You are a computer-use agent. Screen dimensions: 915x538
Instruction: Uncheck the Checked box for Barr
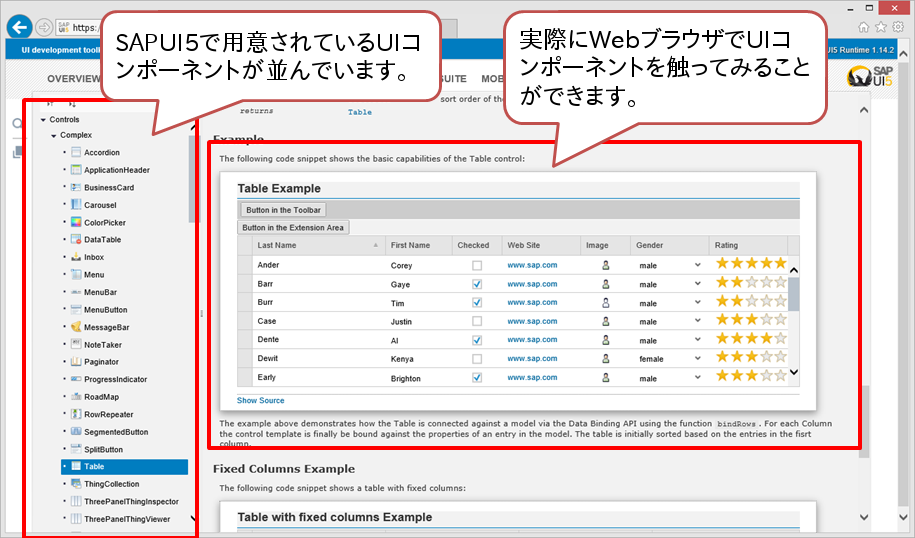477,284
